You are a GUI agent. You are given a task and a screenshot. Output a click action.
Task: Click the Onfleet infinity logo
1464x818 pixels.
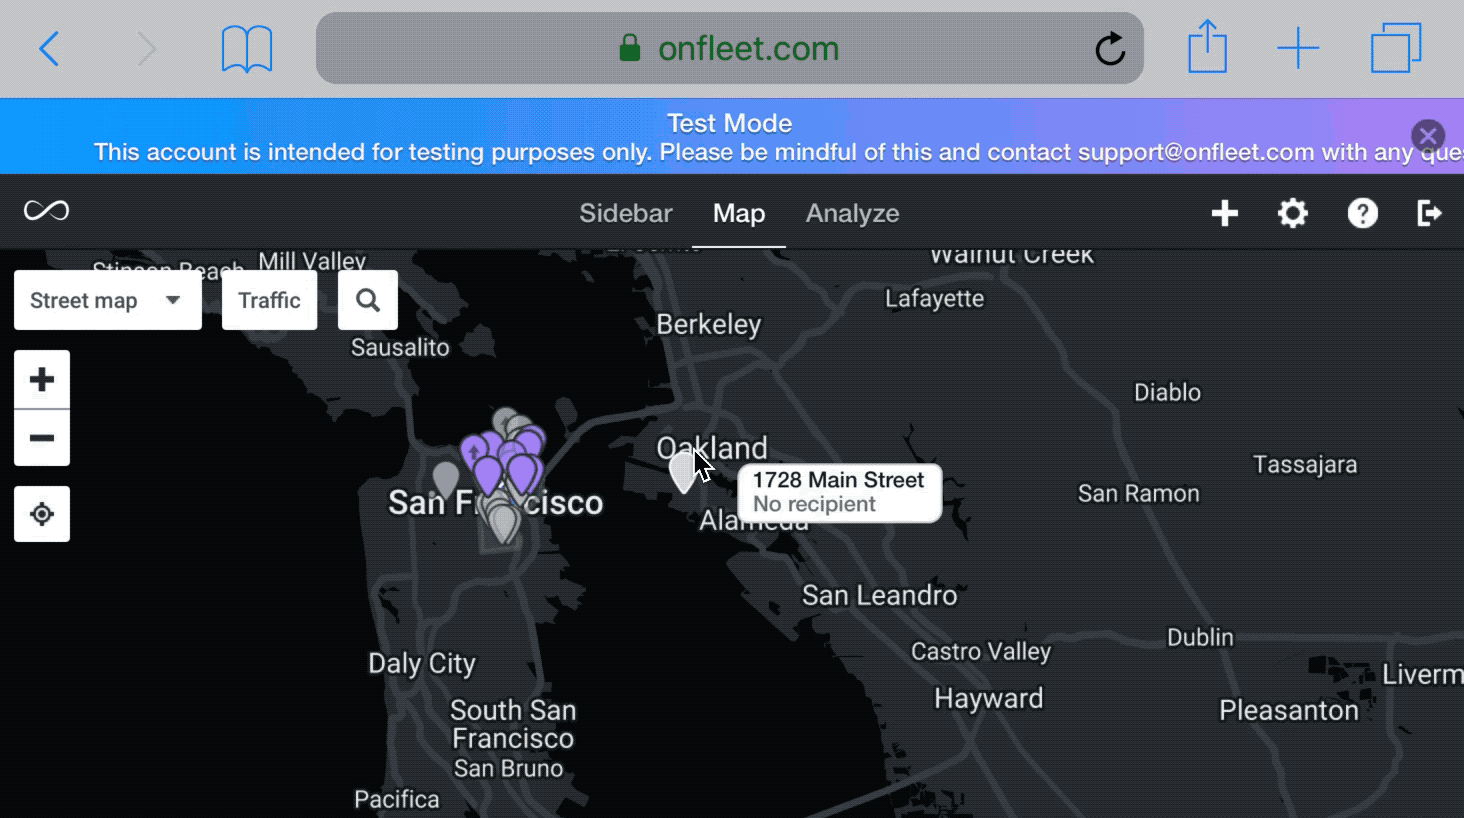(x=46, y=211)
